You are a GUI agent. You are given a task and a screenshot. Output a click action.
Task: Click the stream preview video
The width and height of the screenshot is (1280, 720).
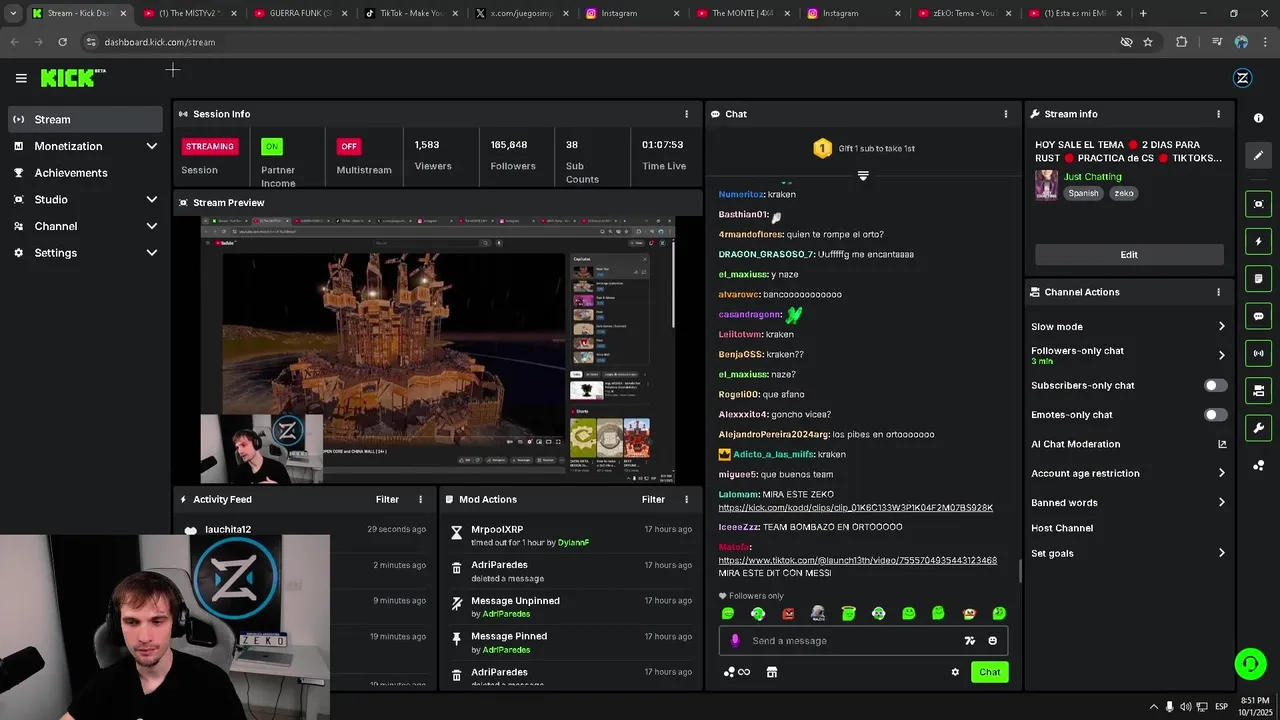point(438,350)
